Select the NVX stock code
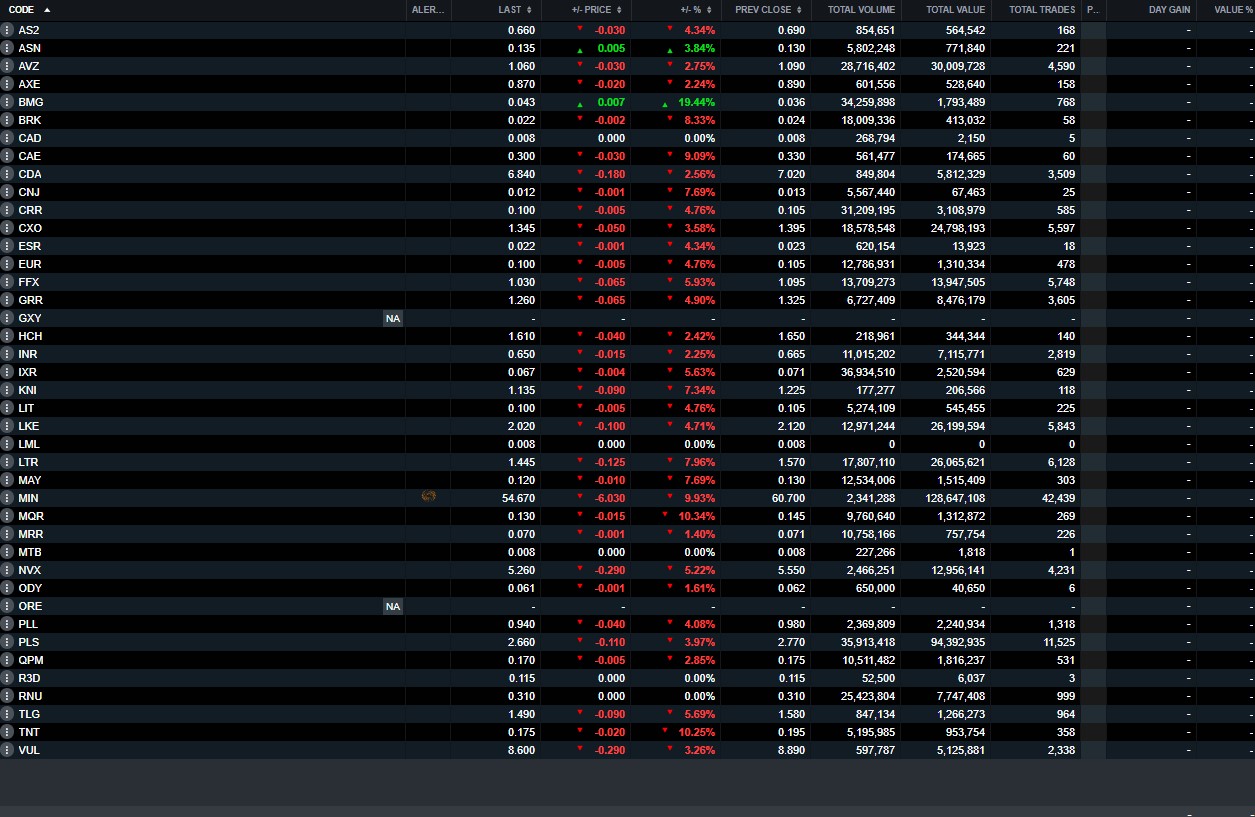The height and width of the screenshot is (817, 1255). coord(30,570)
